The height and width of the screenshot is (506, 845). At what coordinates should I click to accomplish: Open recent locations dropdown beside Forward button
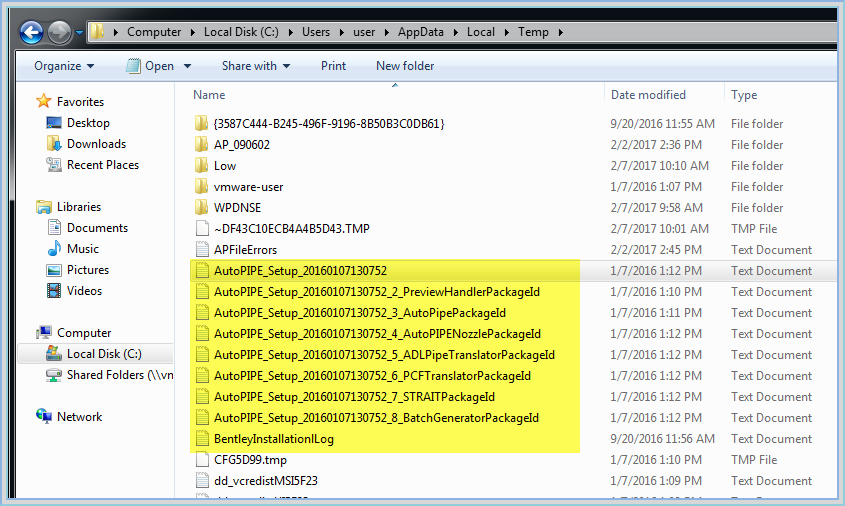(x=79, y=32)
